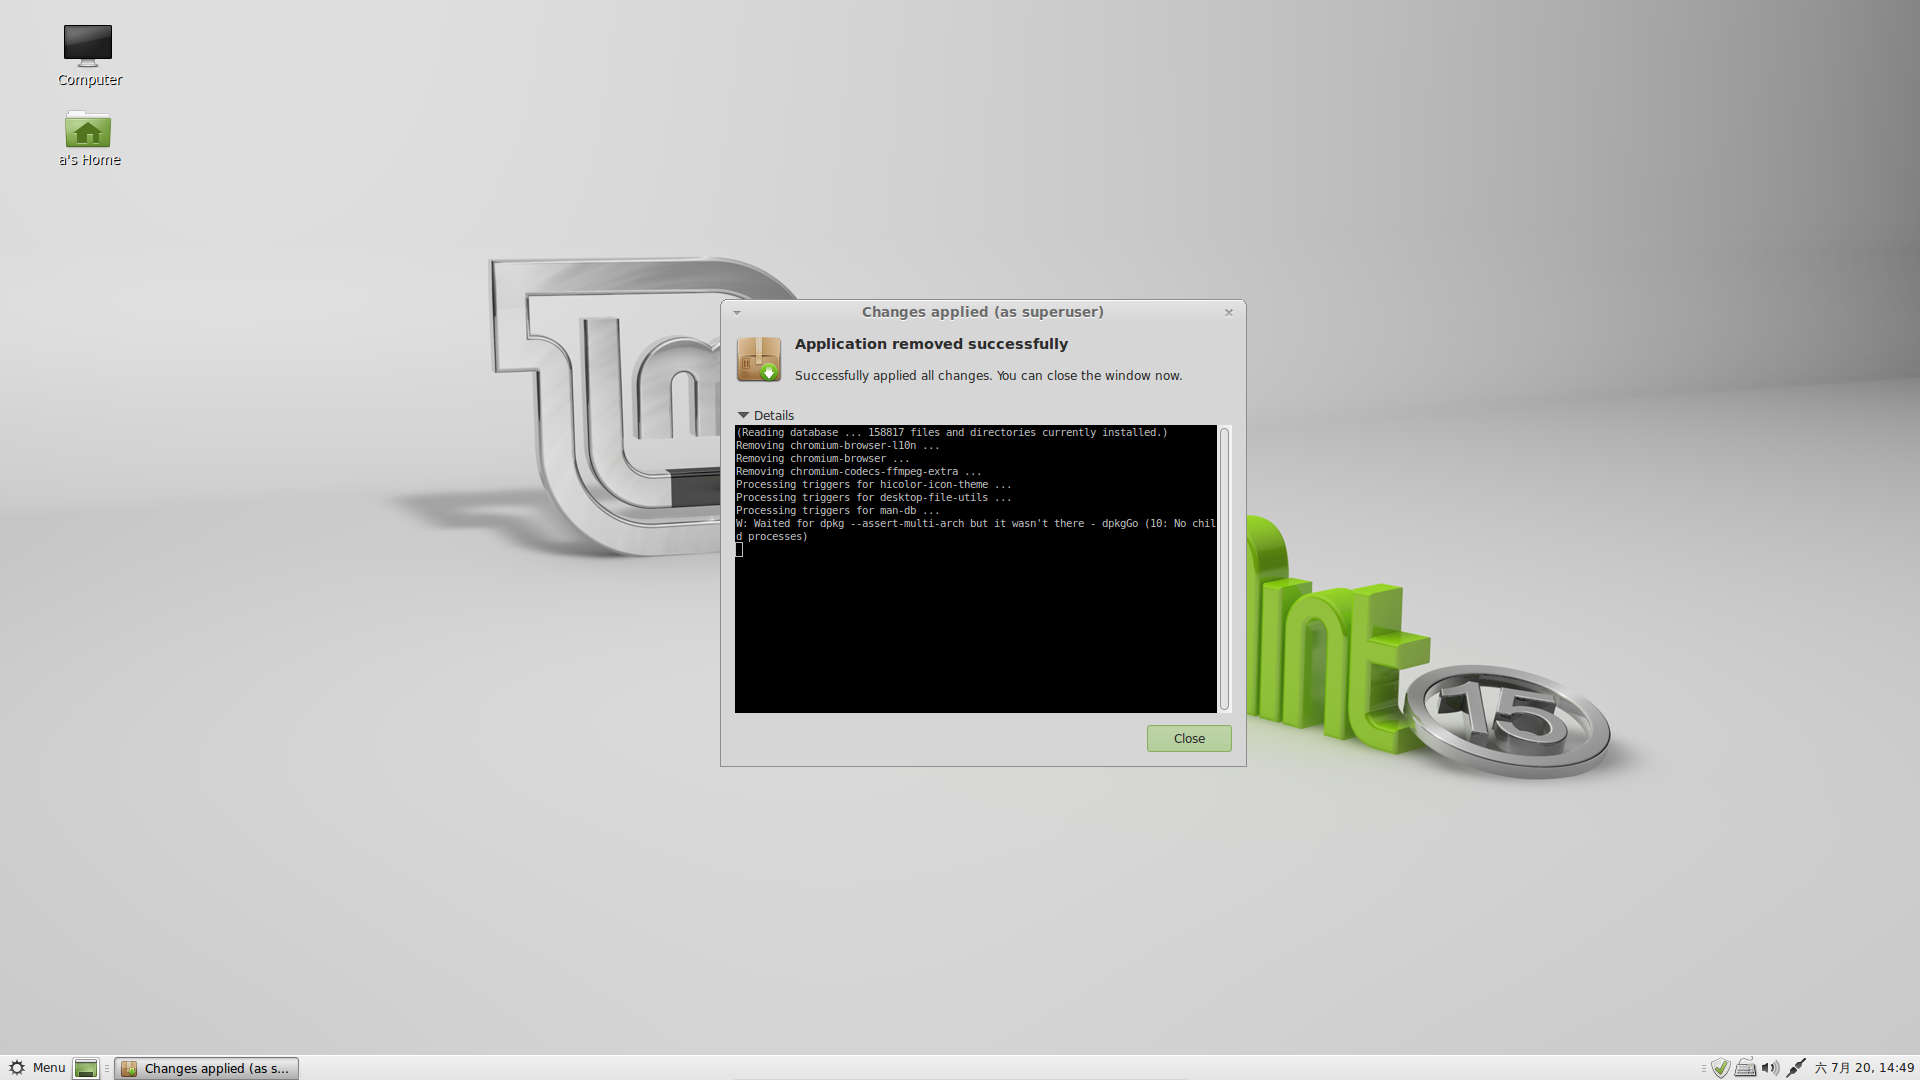This screenshot has height=1080, width=1920.
Task: Click the Show Desktop panel icon
Action: (86, 1068)
